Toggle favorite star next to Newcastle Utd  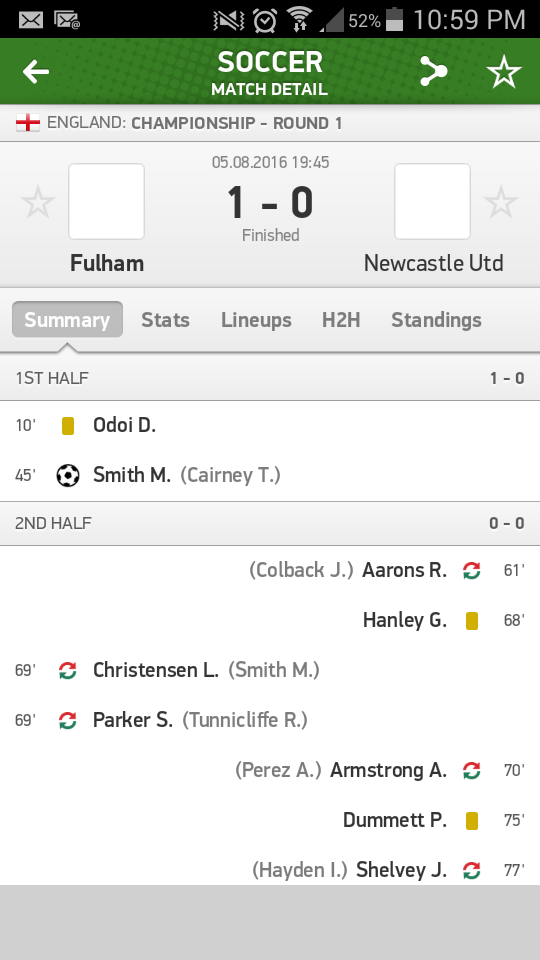(501, 203)
